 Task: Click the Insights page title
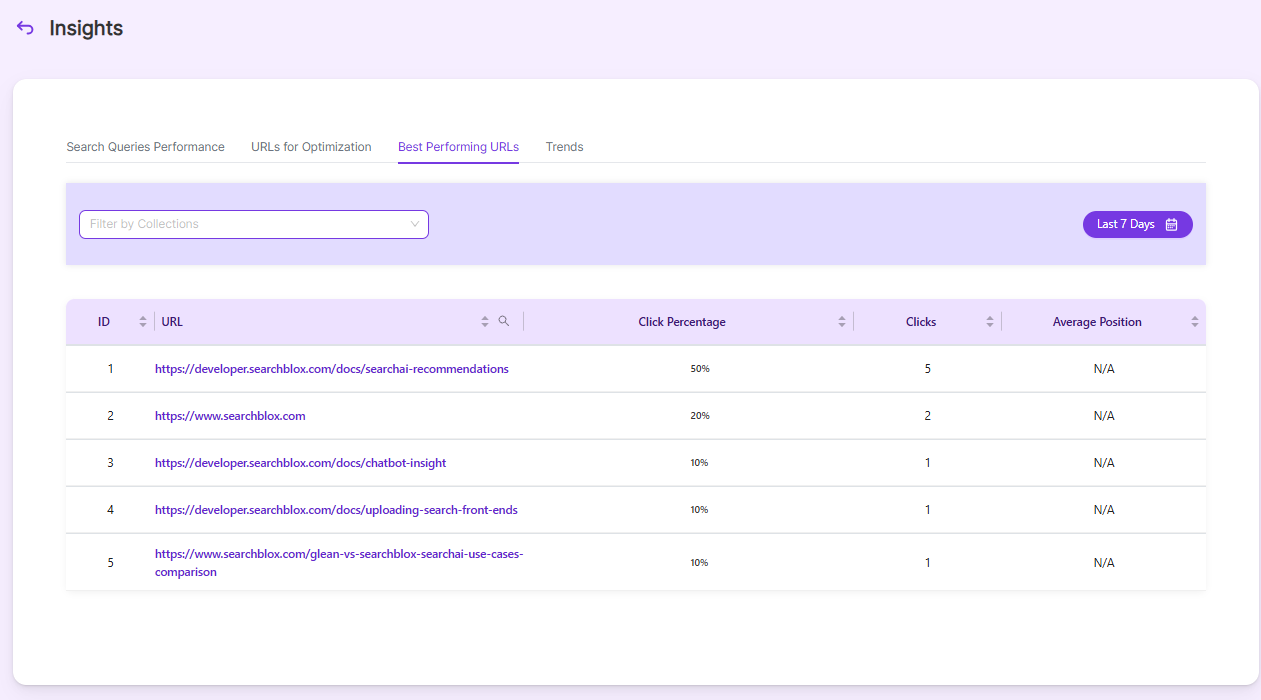point(86,28)
